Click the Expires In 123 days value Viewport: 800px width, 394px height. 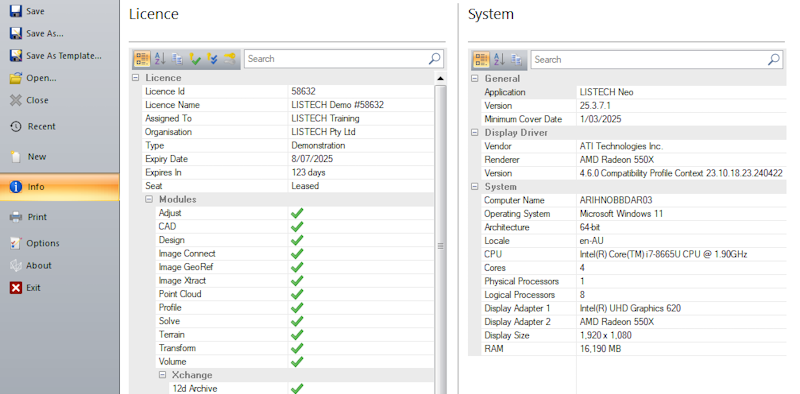[x=309, y=173]
